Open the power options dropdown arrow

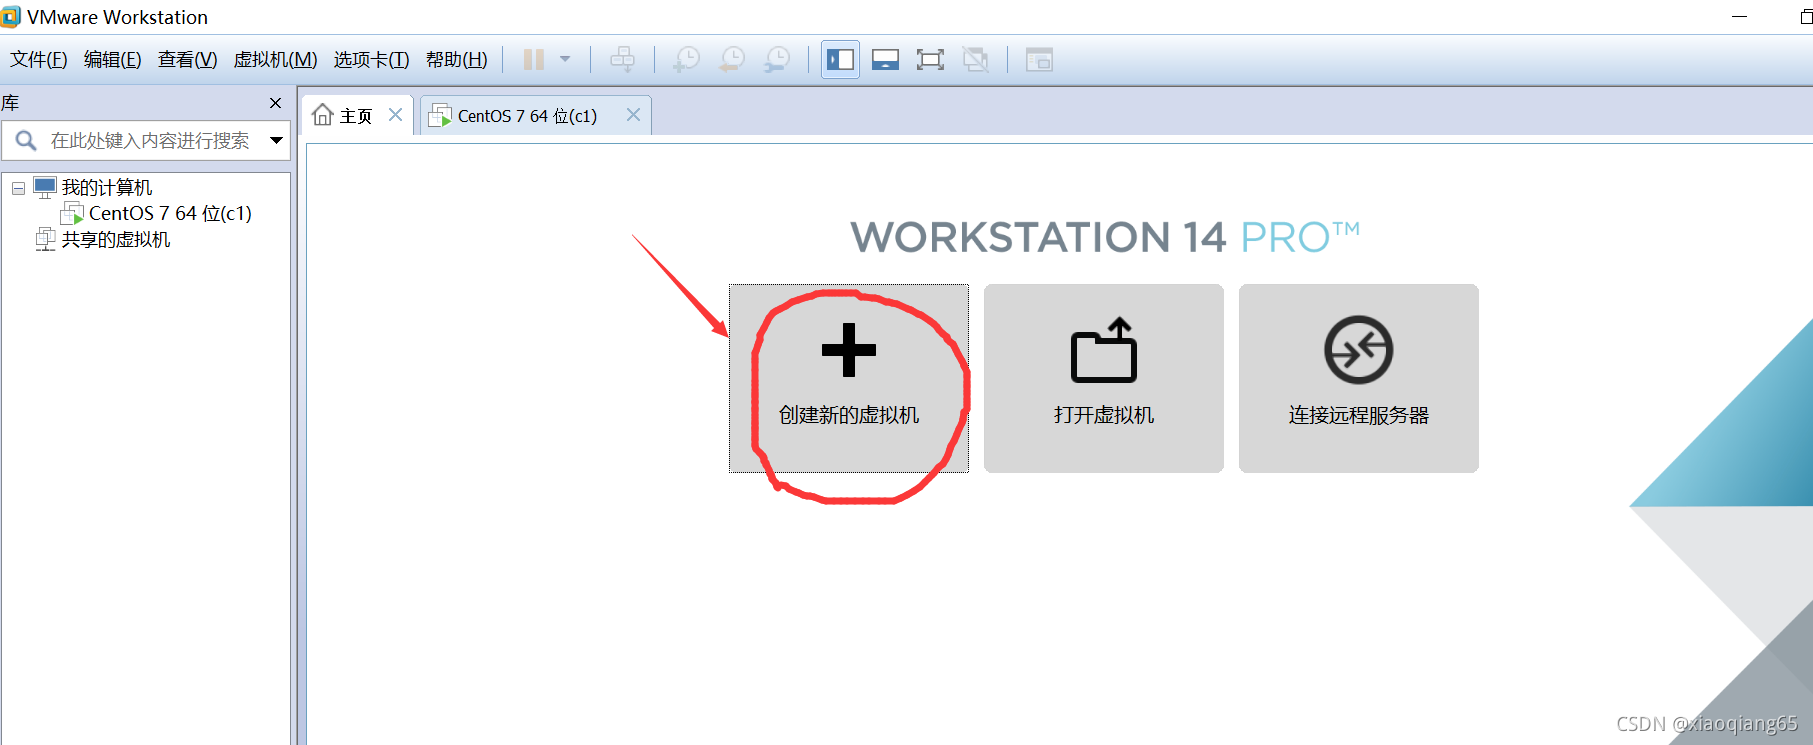pyautogui.click(x=565, y=60)
